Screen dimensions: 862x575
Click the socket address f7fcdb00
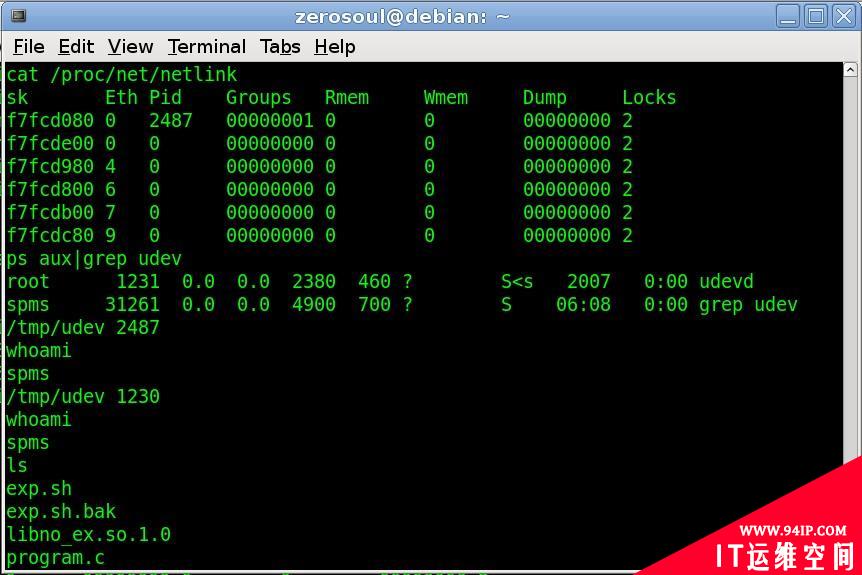click(x=50, y=213)
